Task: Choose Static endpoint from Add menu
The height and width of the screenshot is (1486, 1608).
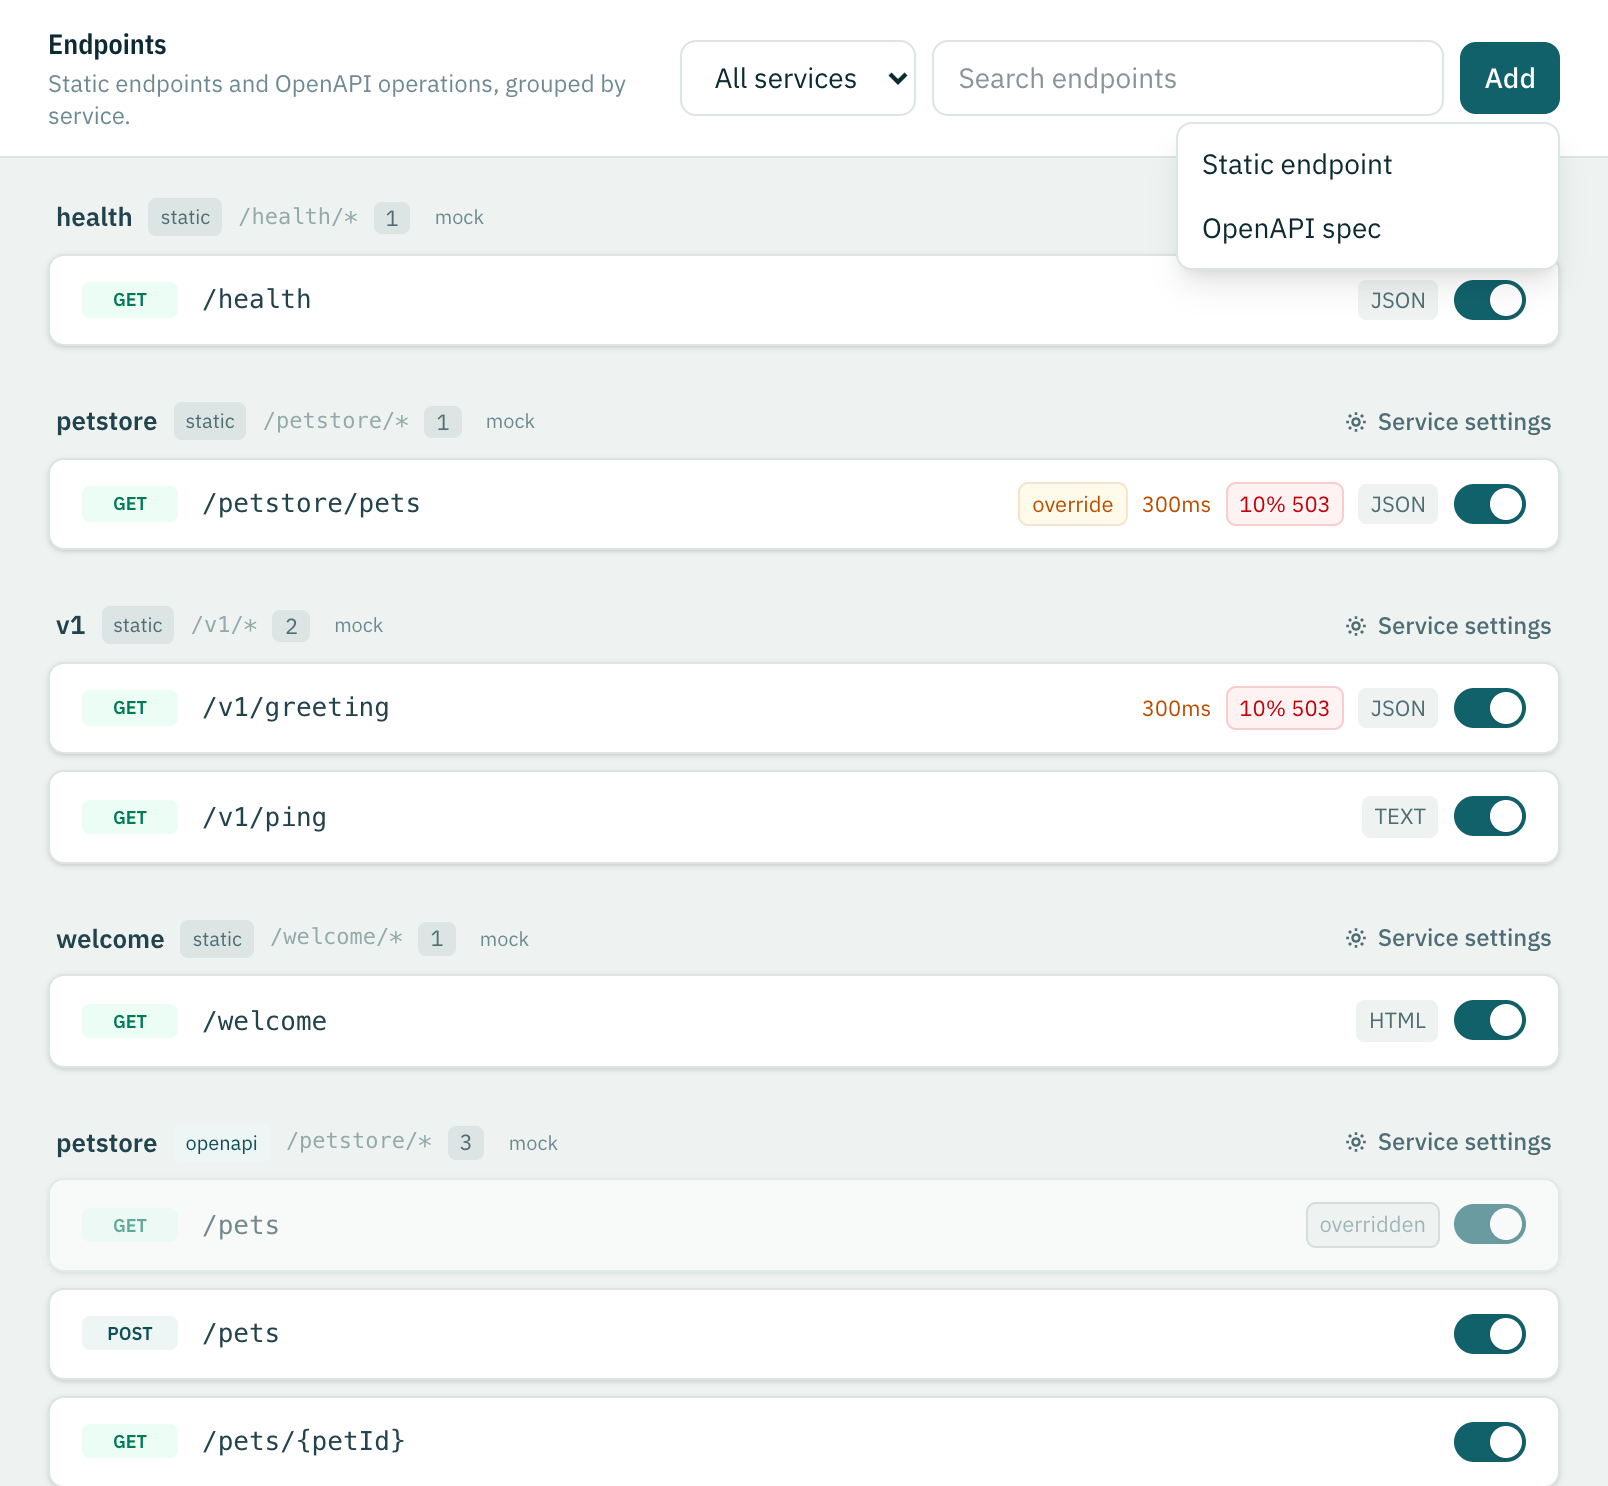Action: (x=1368, y=164)
